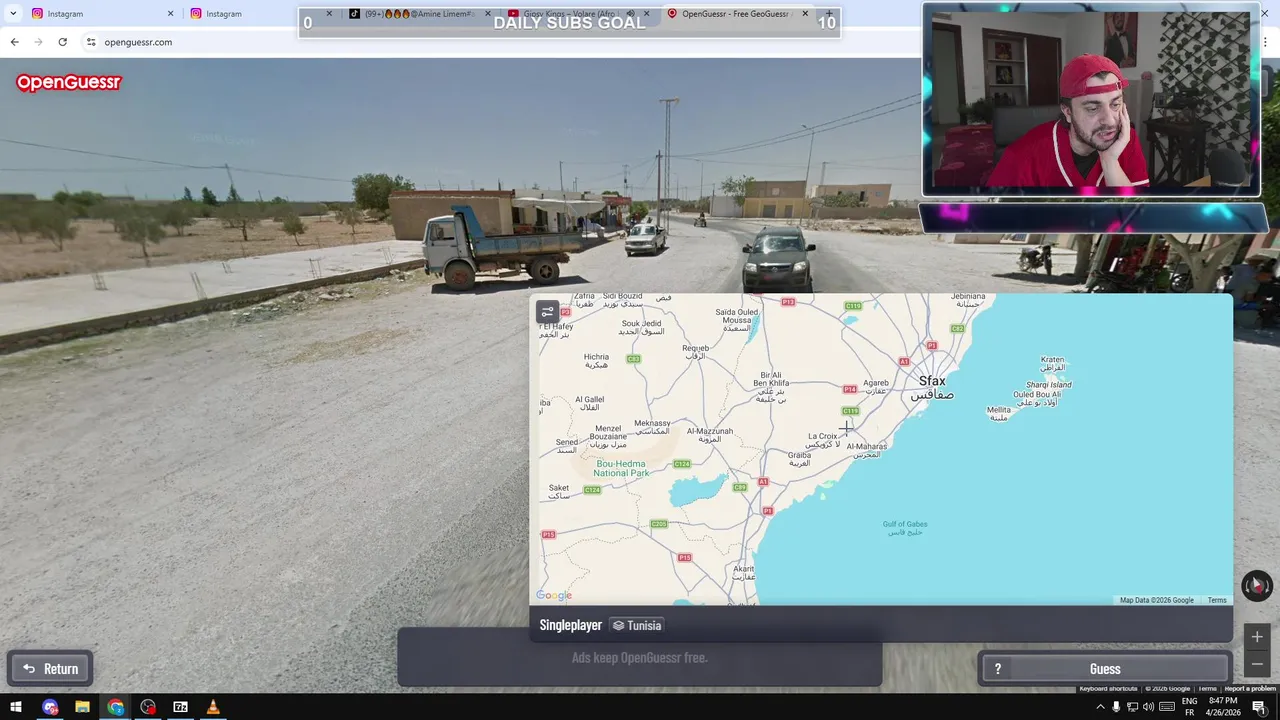Viewport: 1280px width, 720px height.
Task: Click the microphone tray icon
Action: pos(1116,707)
